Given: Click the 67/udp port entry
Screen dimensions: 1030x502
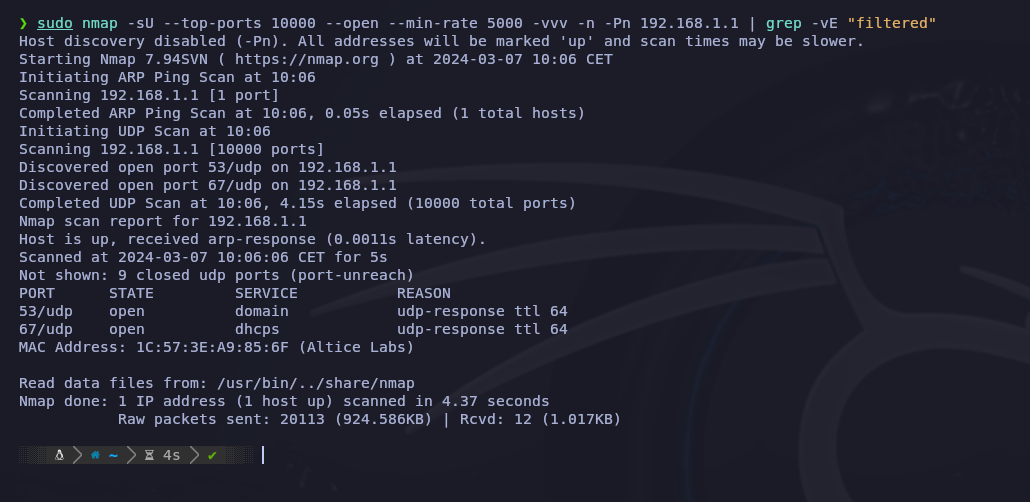Looking at the screenshot, I should coord(46,329).
